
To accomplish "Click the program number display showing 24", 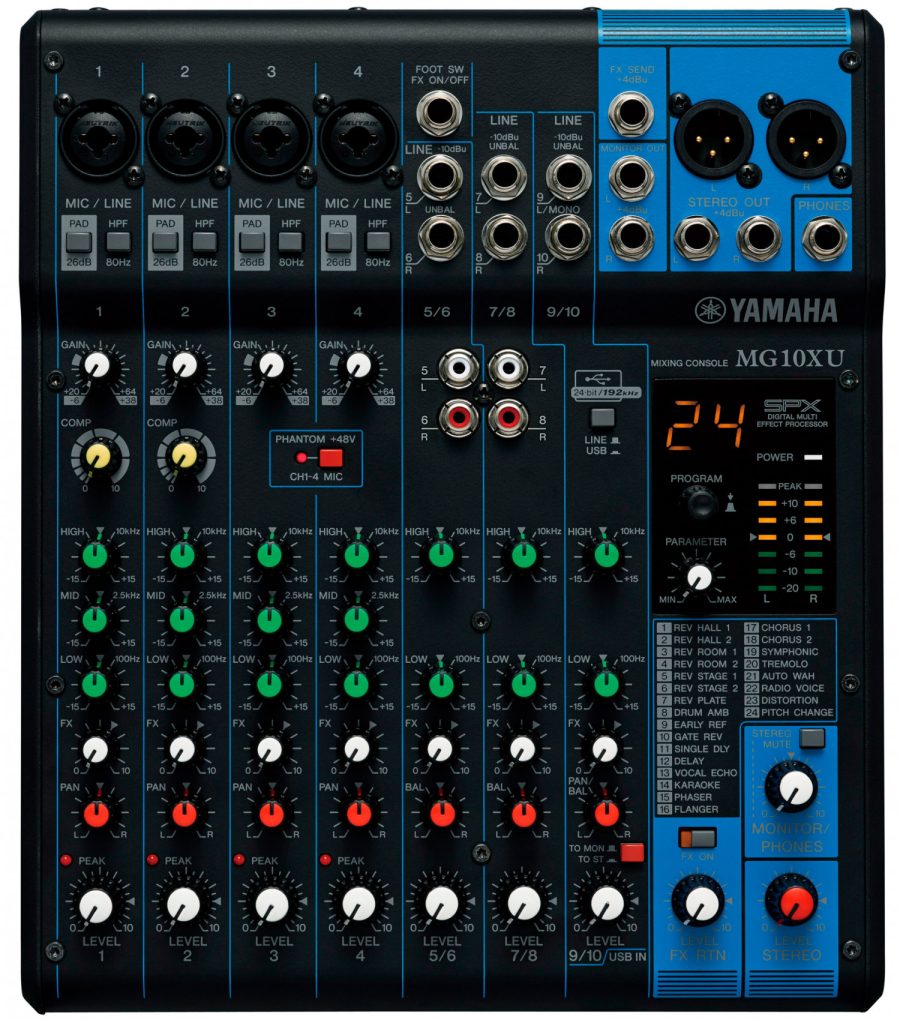I will [706, 425].
